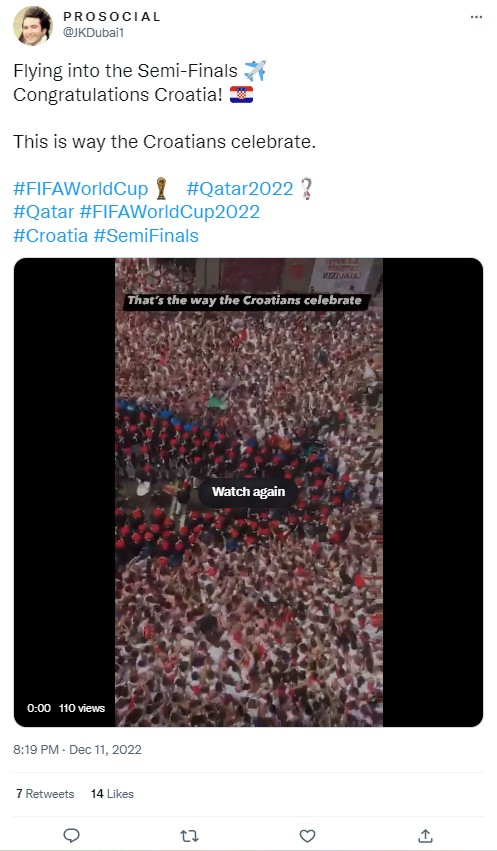497x851 pixels.
Task: Open the #FIFAWorldCup hashtag
Action: click(x=80, y=189)
